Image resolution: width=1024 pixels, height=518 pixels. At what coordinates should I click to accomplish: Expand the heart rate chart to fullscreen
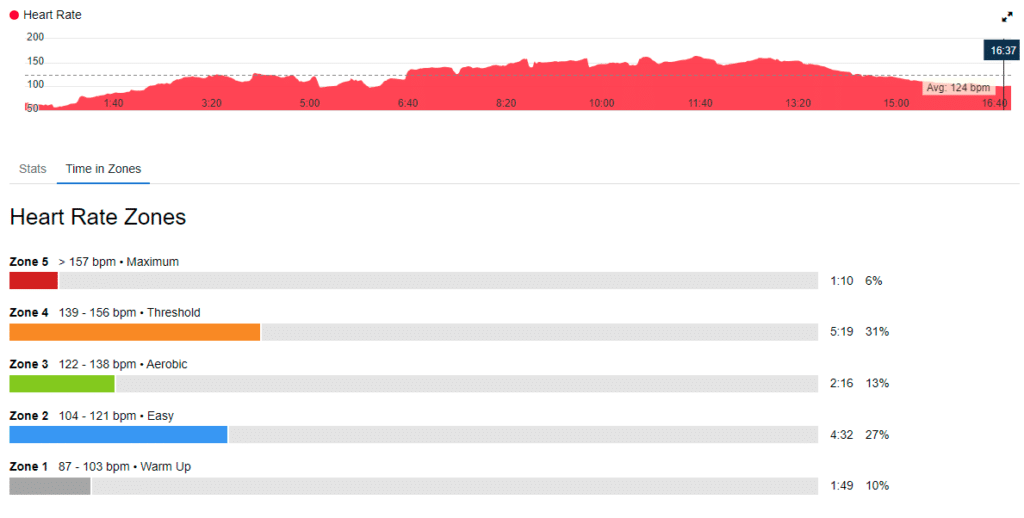(1006, 17)
